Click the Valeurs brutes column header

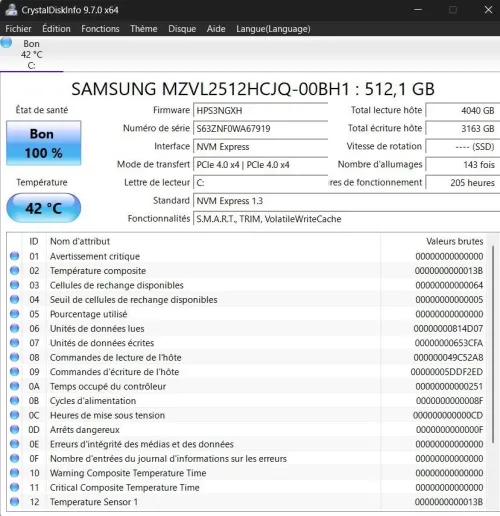[x=454, y=241]
